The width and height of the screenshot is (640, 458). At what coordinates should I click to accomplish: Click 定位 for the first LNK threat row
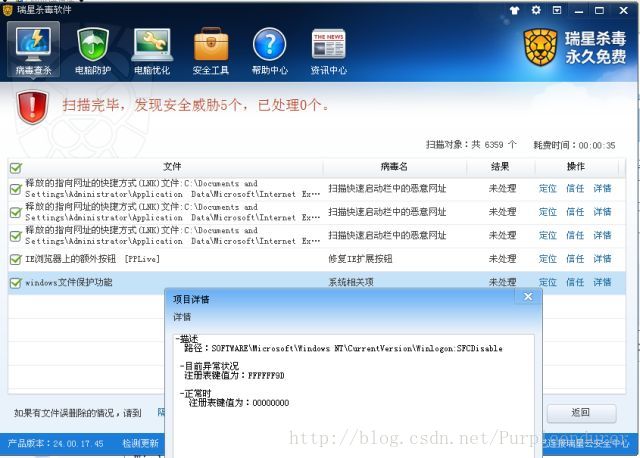pyautogui.click(x=548, y=188)
